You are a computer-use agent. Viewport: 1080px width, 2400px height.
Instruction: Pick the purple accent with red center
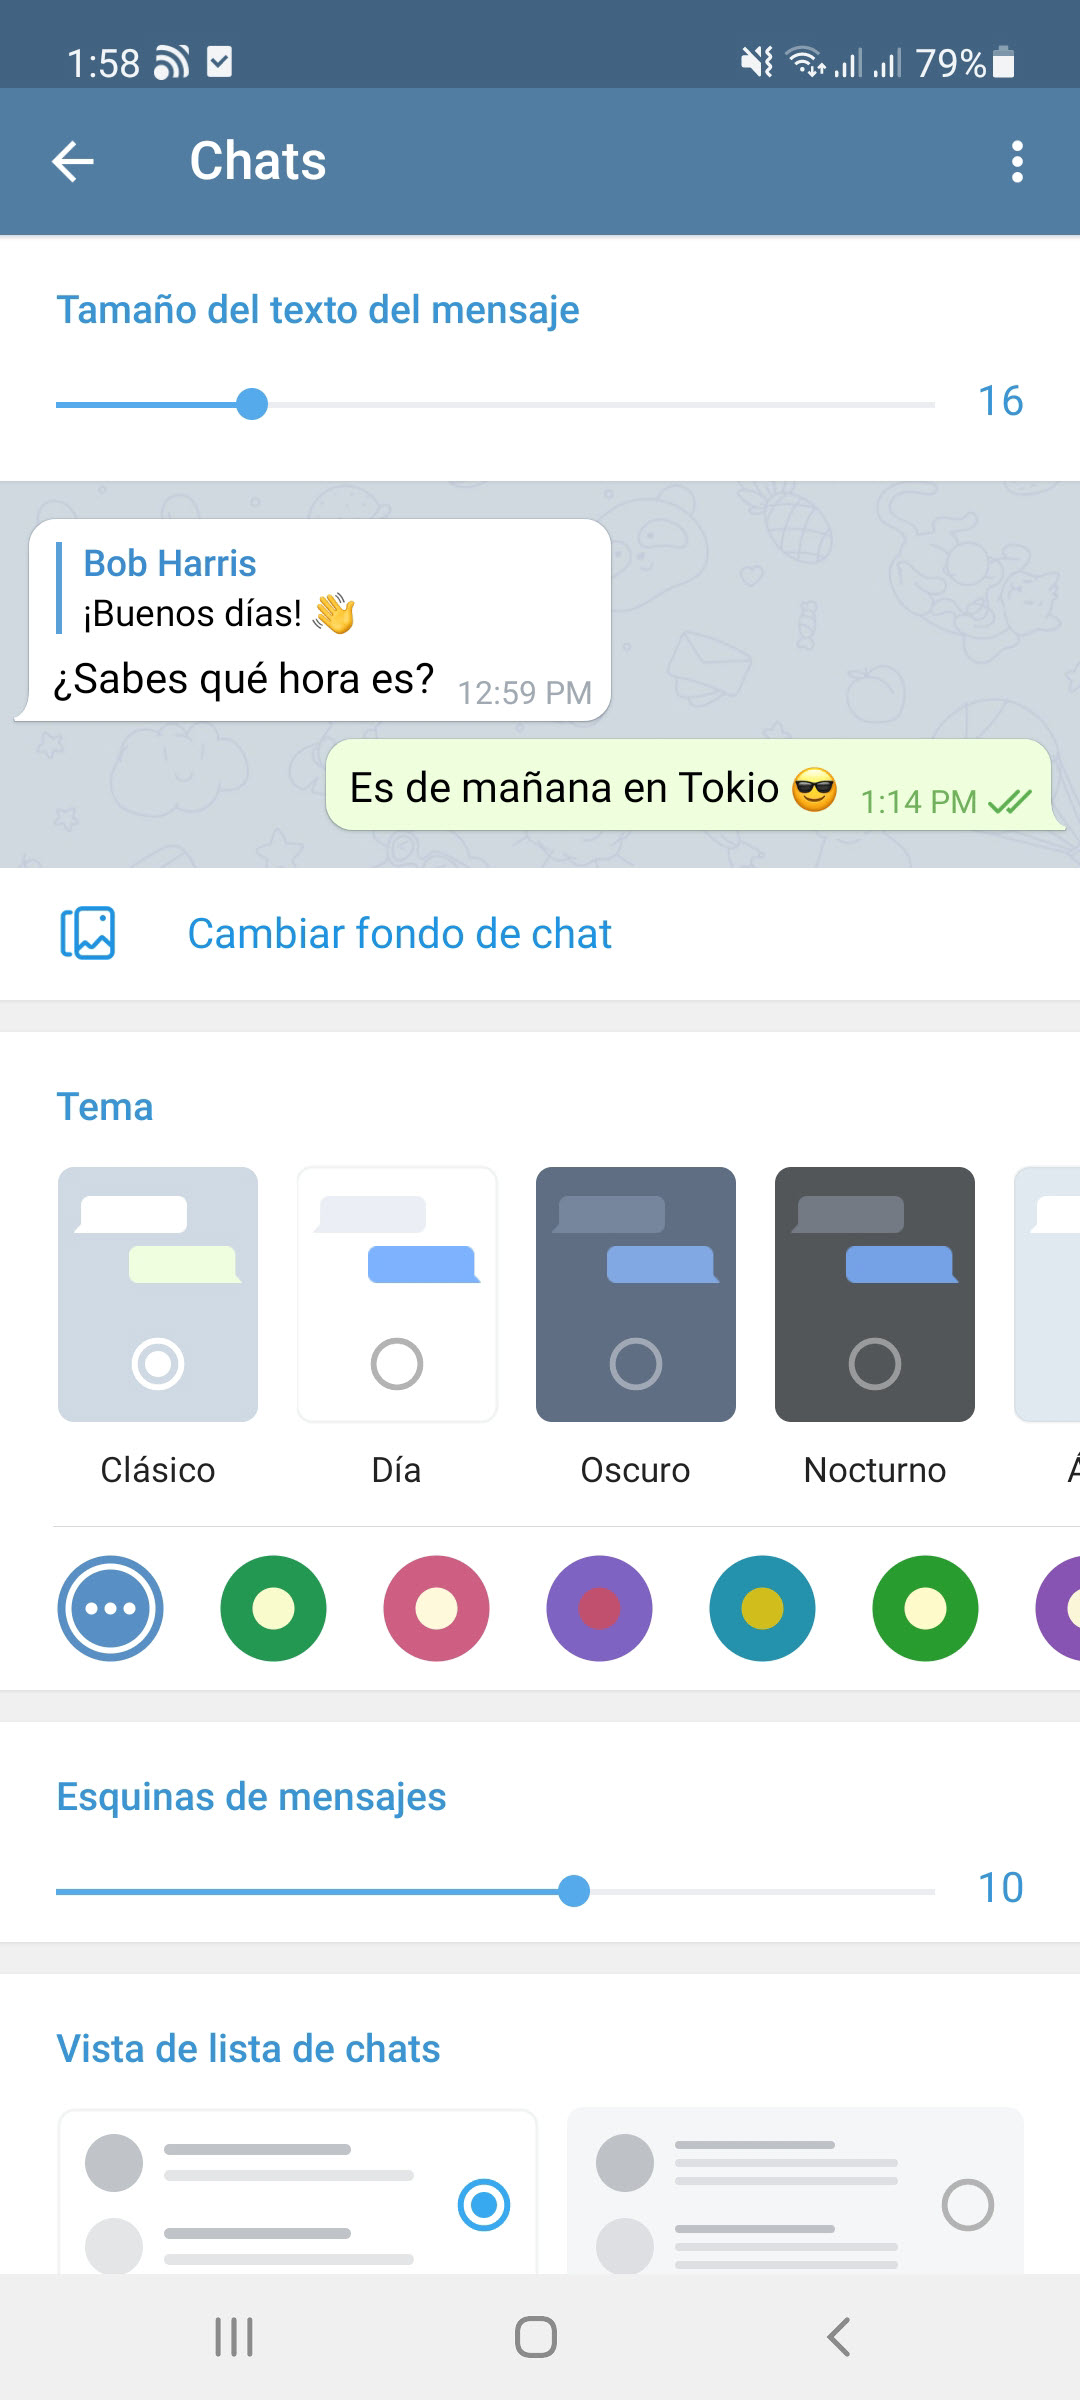[599, 1608]
